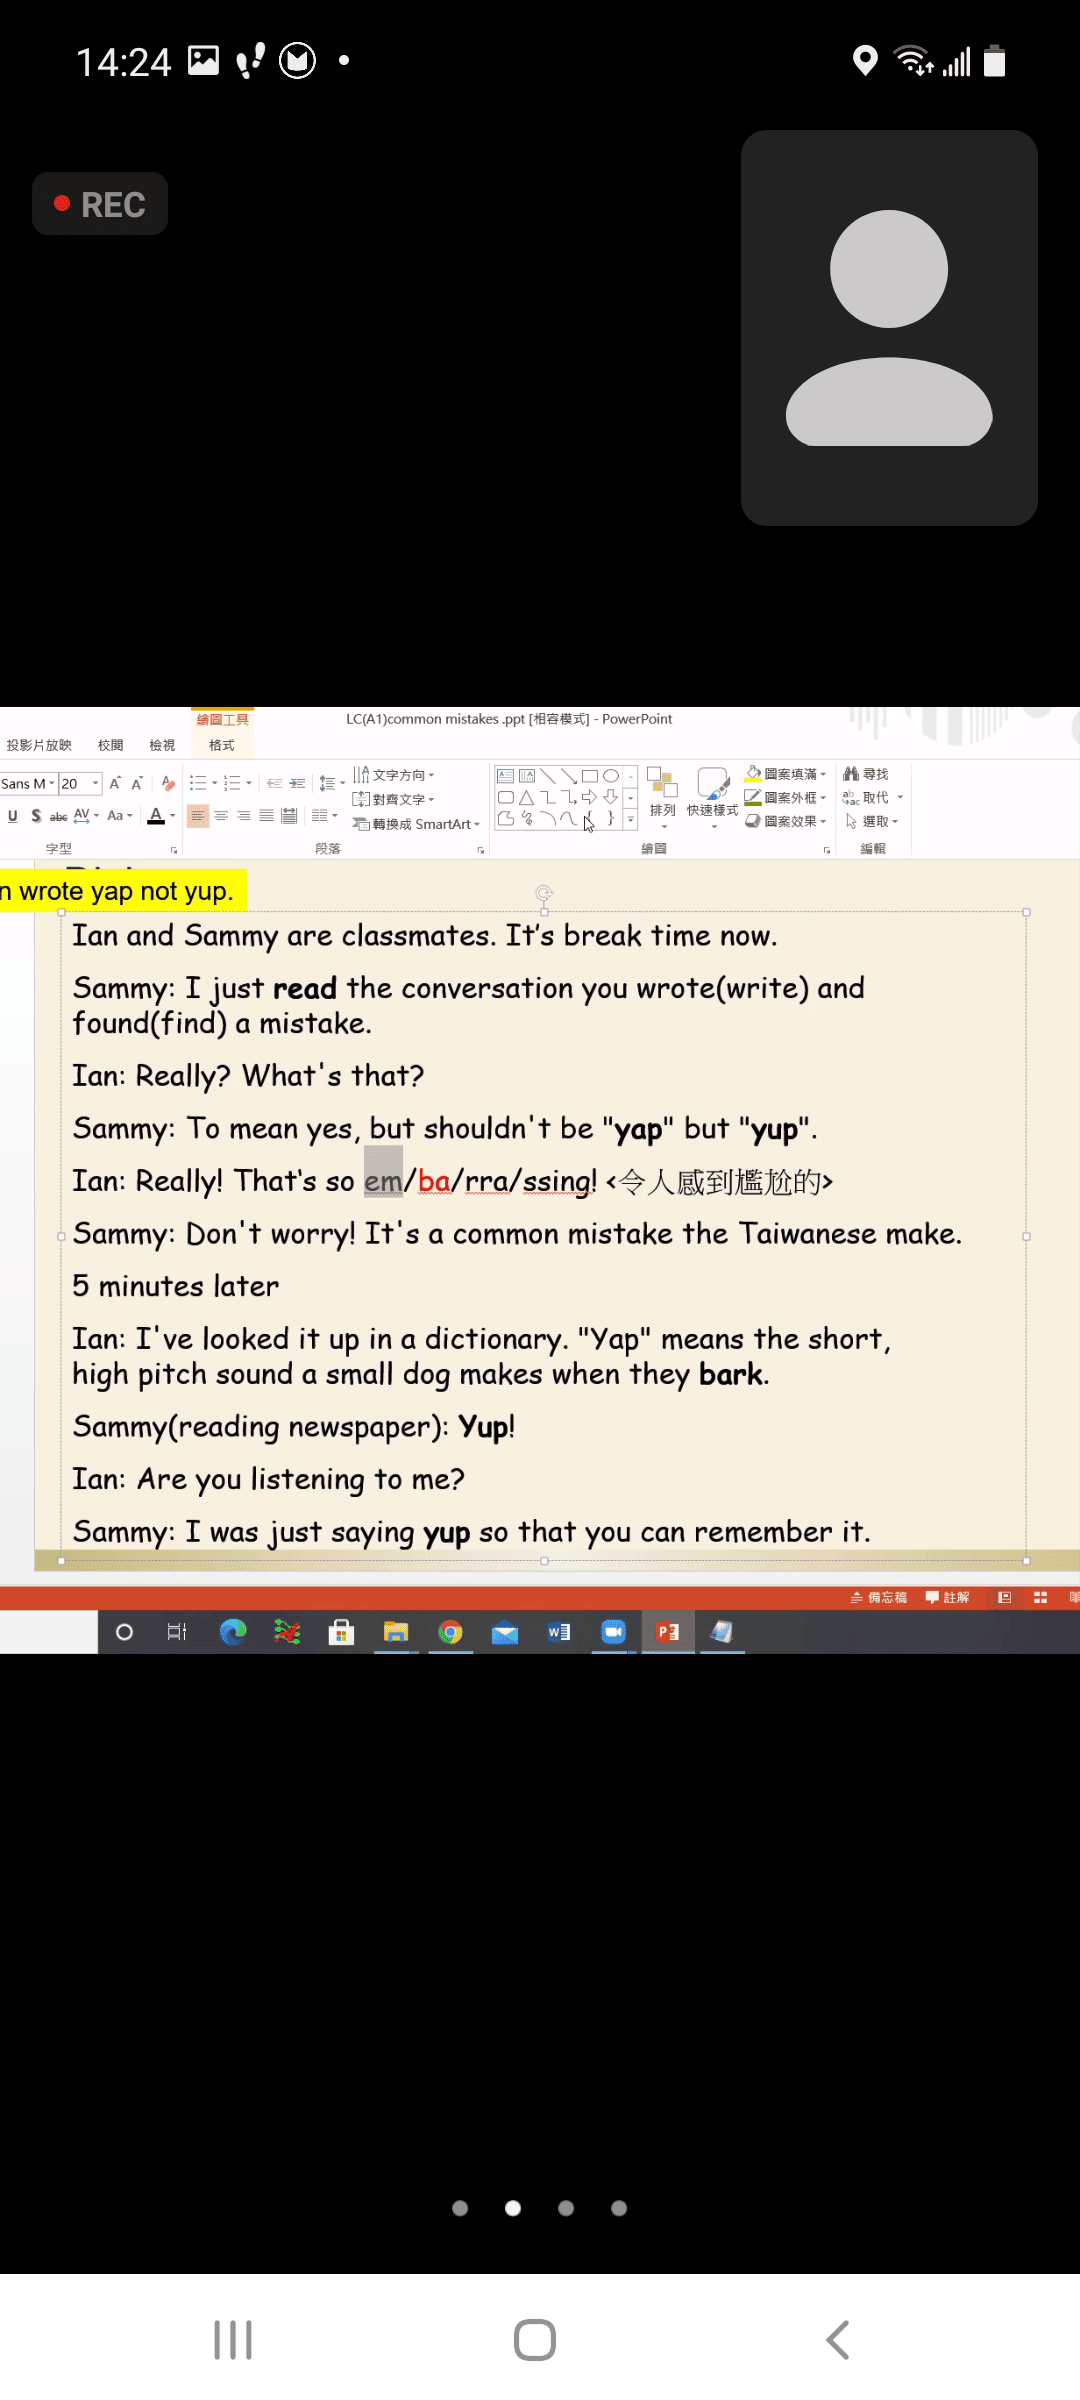Decrease font size button
The height and width of the screenshot is (2400, 1080).
click(137, 783)
